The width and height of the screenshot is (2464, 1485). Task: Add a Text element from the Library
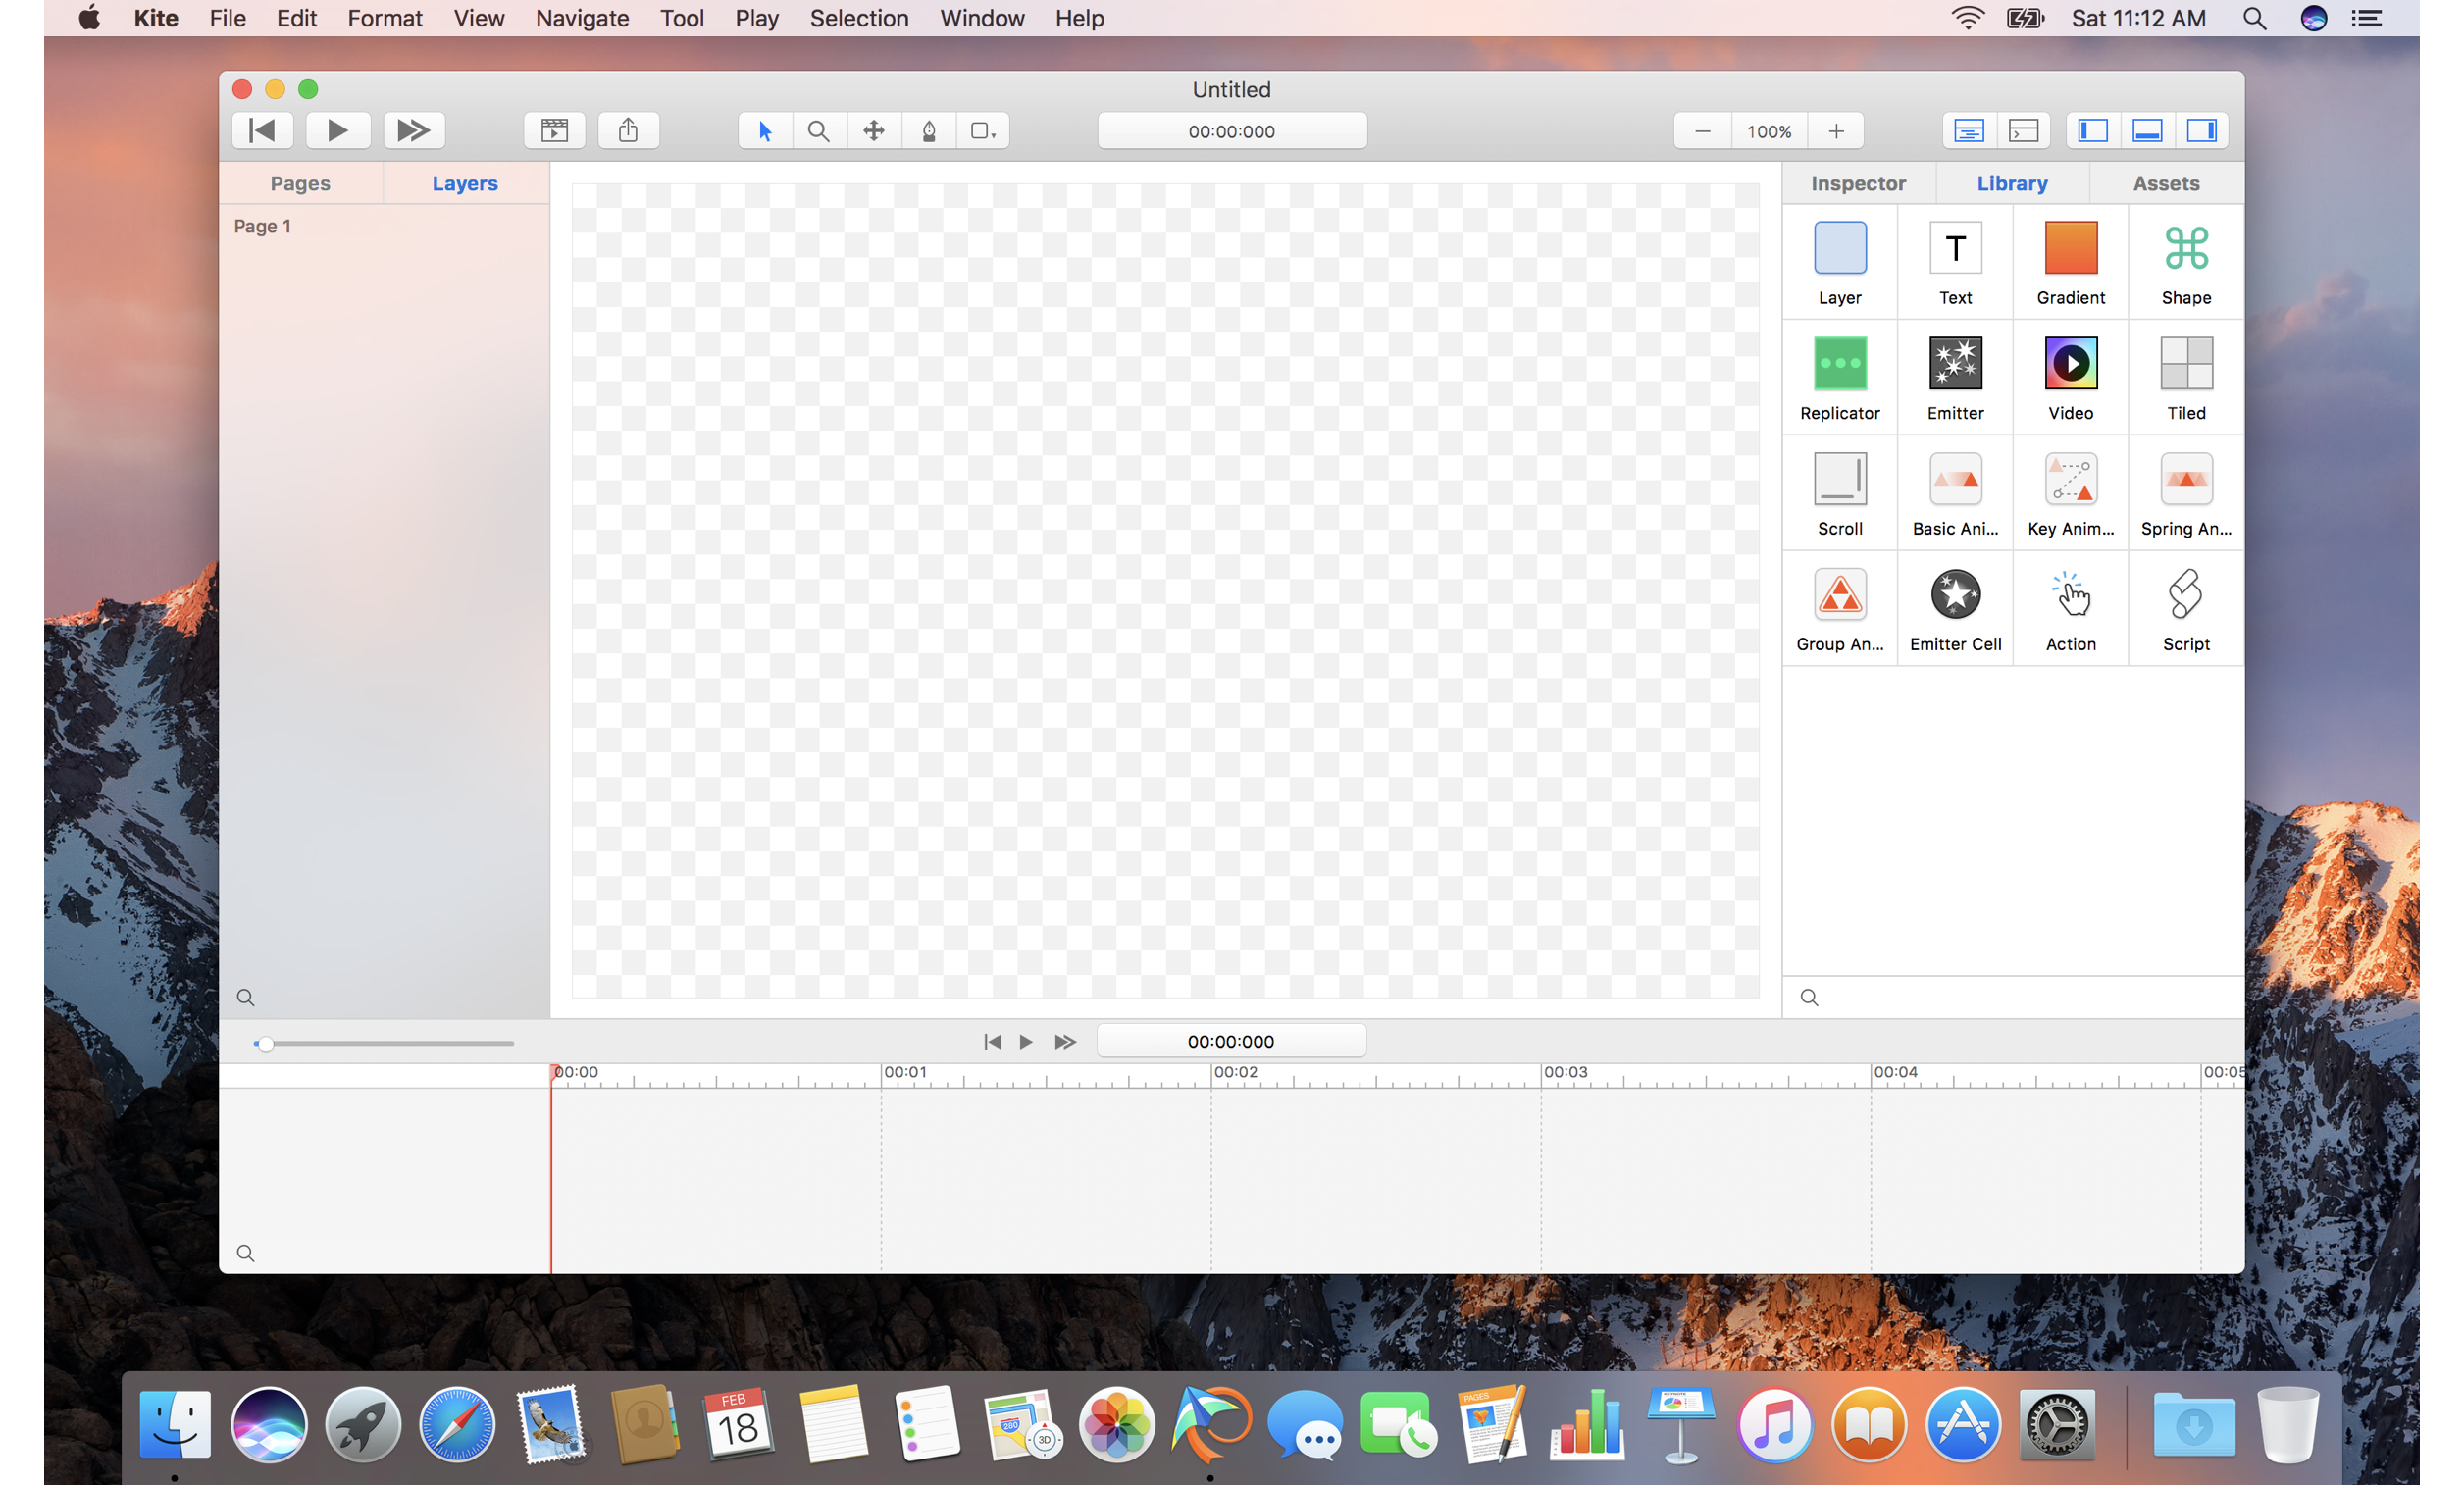click(x=1954, y=260)
